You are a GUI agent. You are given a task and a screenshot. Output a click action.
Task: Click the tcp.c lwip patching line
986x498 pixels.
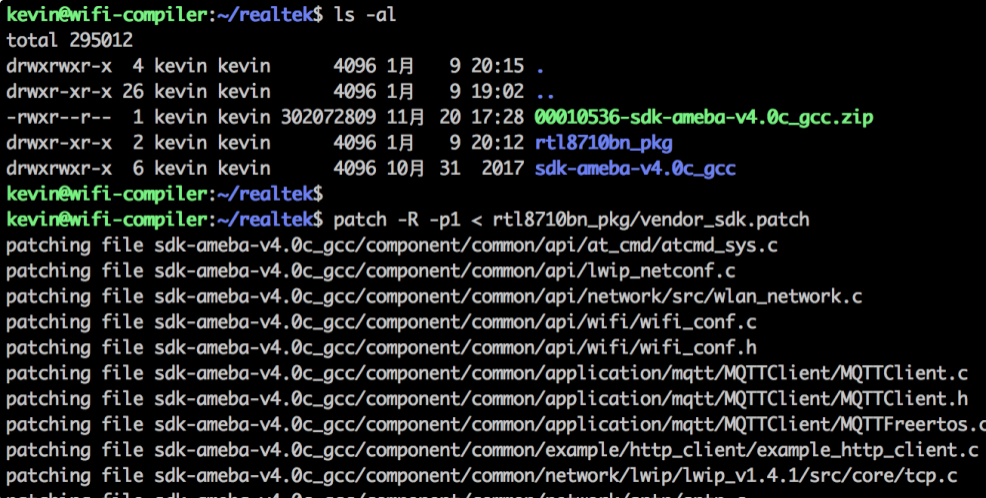[482, 476]
